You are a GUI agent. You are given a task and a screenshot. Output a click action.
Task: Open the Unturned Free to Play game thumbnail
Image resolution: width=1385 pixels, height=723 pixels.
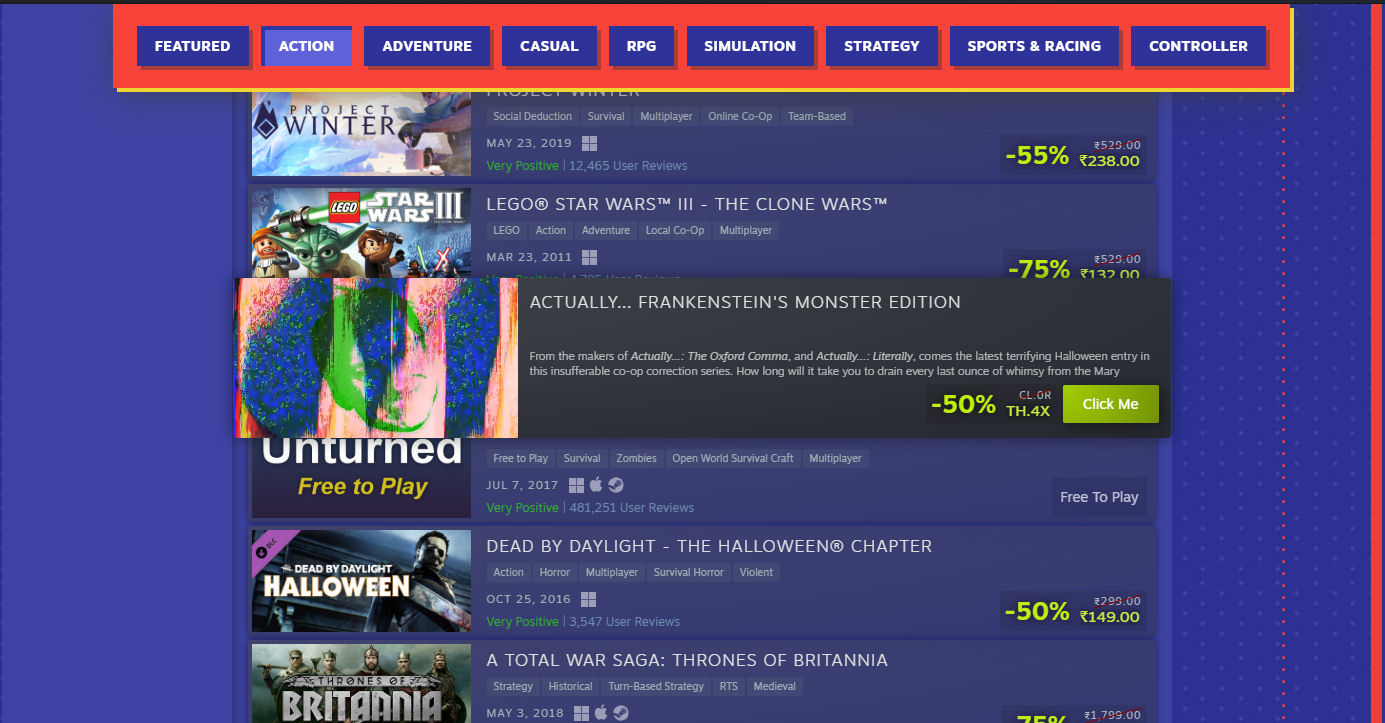361,477
